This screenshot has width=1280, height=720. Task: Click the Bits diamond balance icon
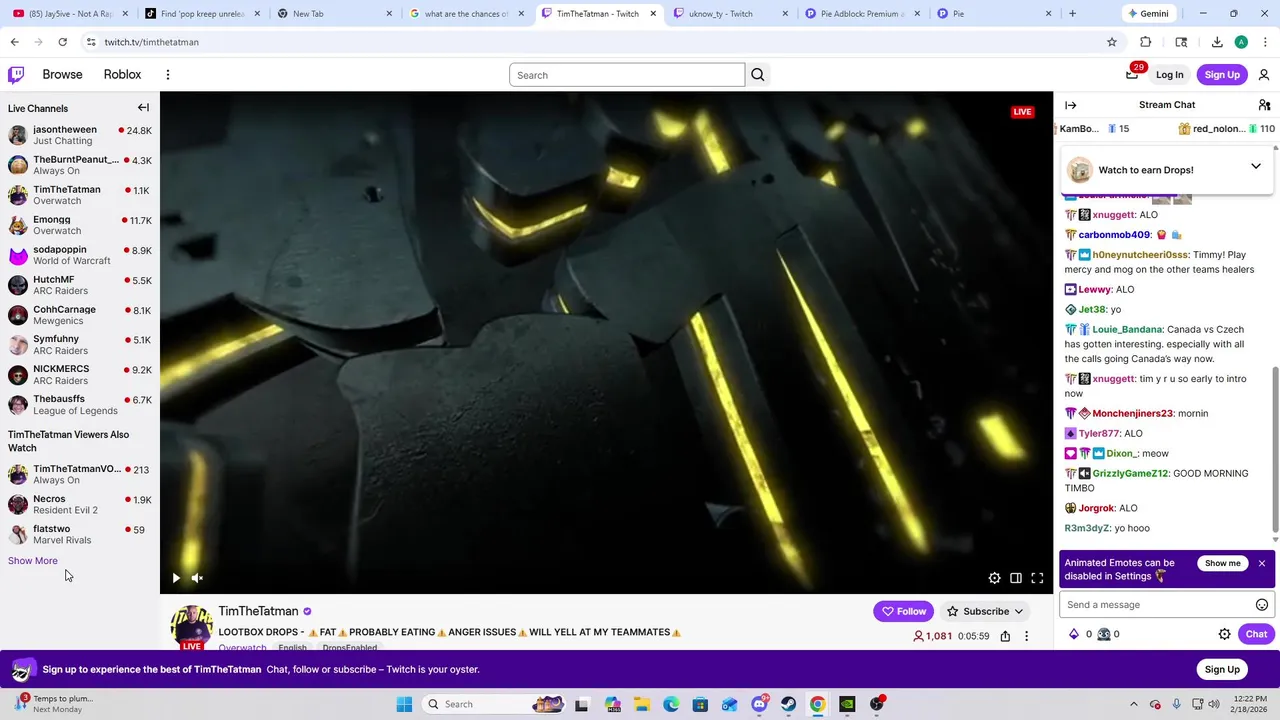[1074, 634]
